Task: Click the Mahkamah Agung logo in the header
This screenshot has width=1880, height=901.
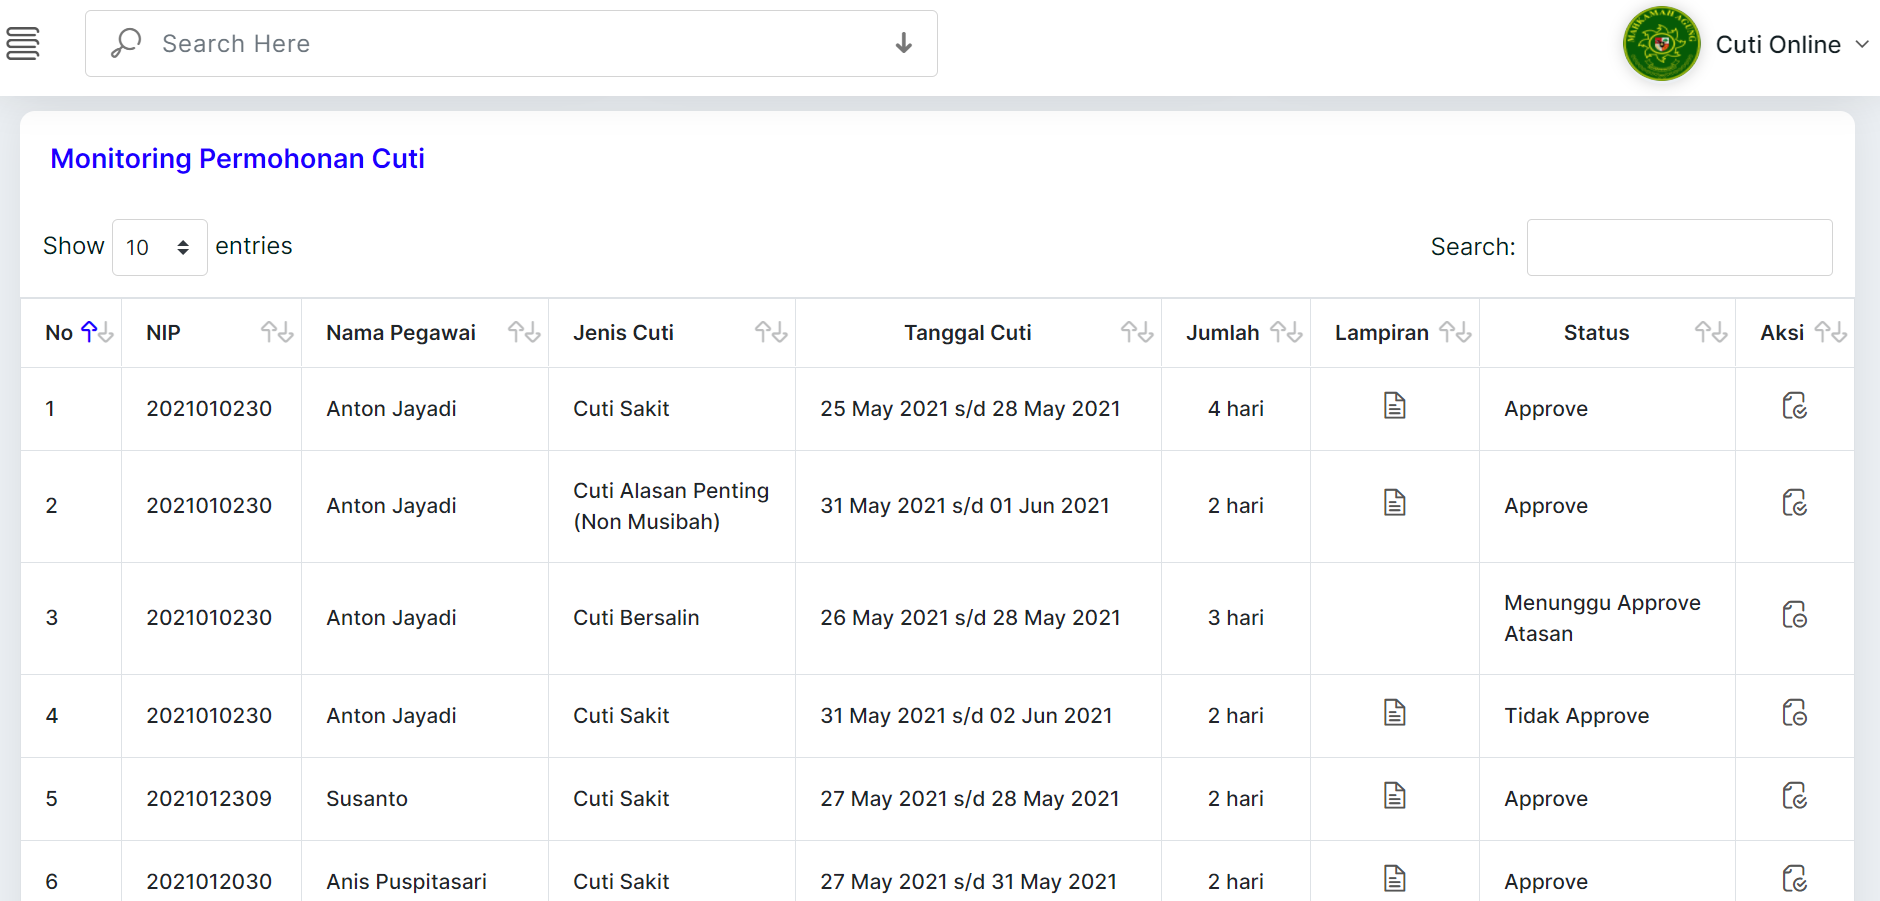Action: point(1660,44)
